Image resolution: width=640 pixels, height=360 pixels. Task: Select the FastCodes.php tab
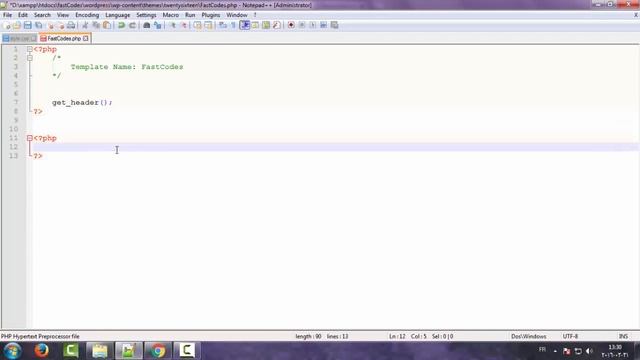pos(64,38)
